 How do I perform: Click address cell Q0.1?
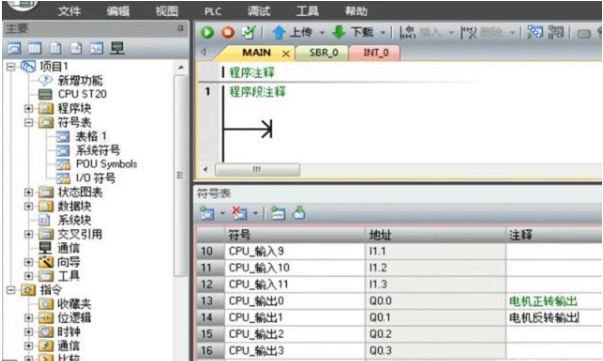436,318
